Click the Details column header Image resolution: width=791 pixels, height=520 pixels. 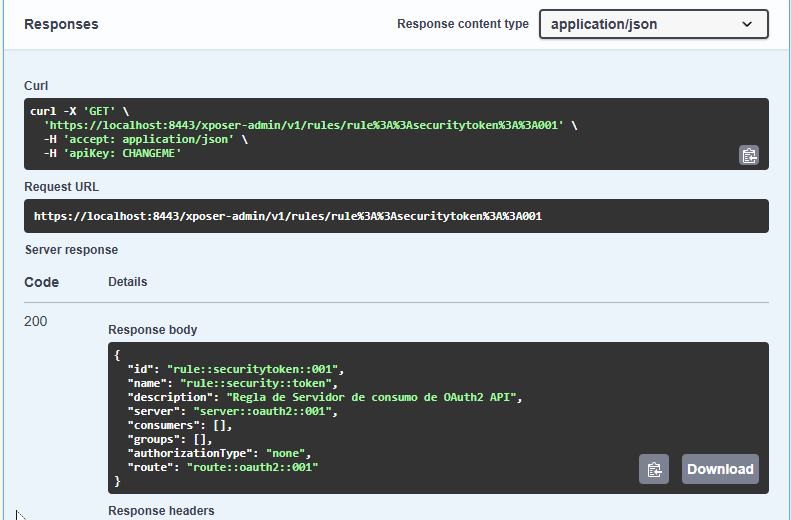[127, 282]
